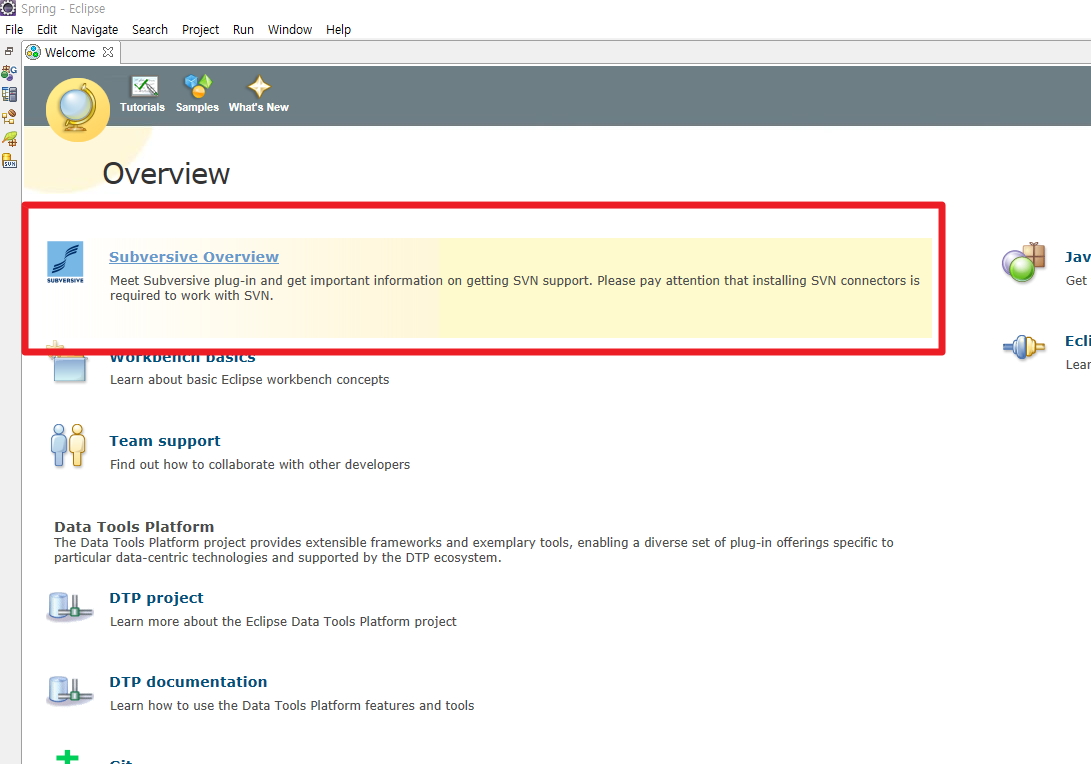Click the golden globe Welcome home icon
This screenshot has height=764, width=1091.
(x=78, y=109)
